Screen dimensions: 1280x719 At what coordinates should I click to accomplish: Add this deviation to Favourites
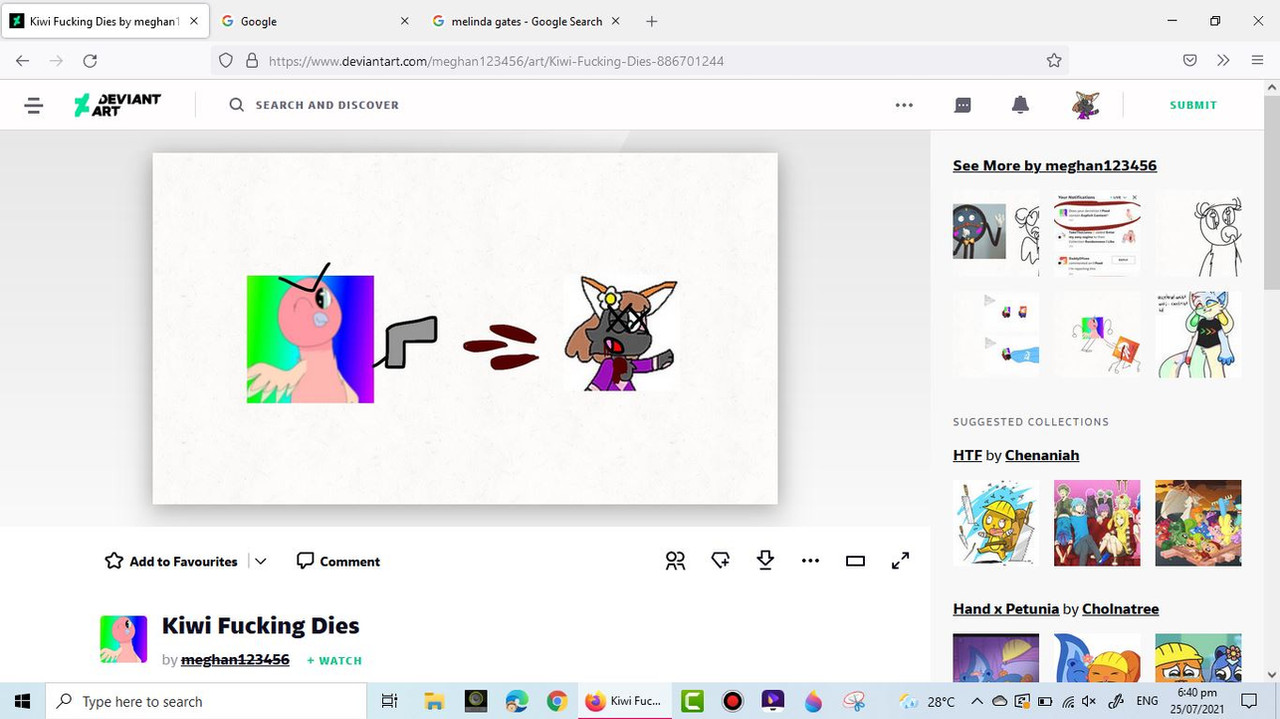(x=171, y=561)
